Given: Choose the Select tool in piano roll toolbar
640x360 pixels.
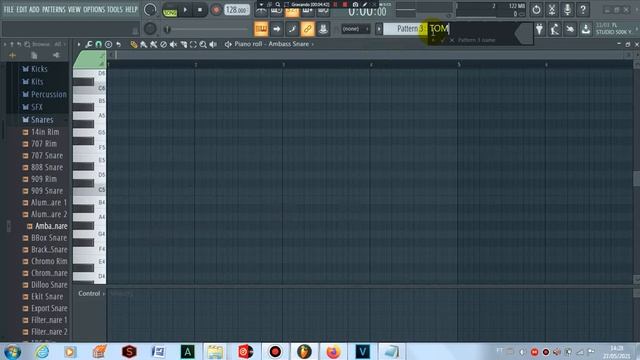Looking at the screenshot, I should pos(193,44).
